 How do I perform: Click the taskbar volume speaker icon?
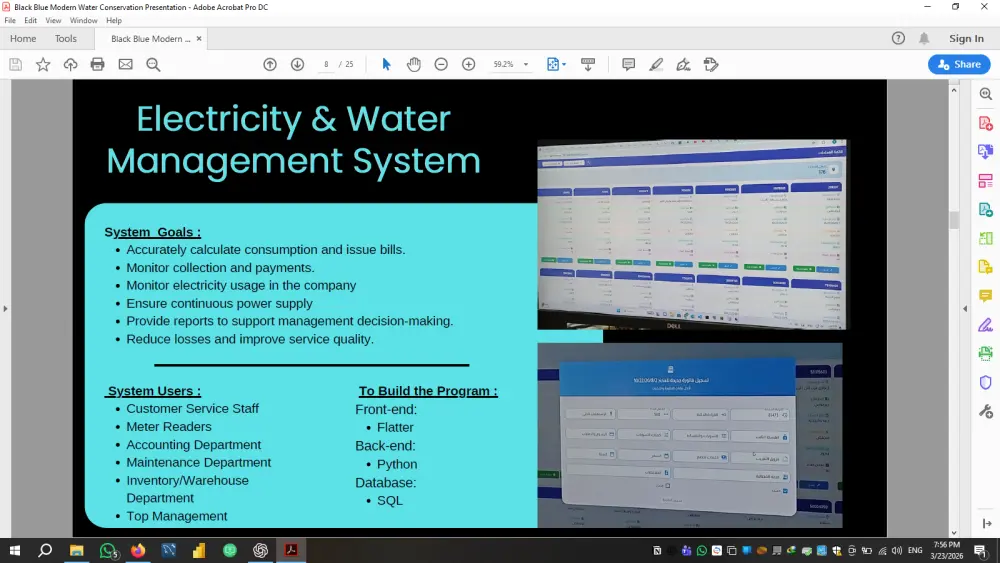pos(897,550)
